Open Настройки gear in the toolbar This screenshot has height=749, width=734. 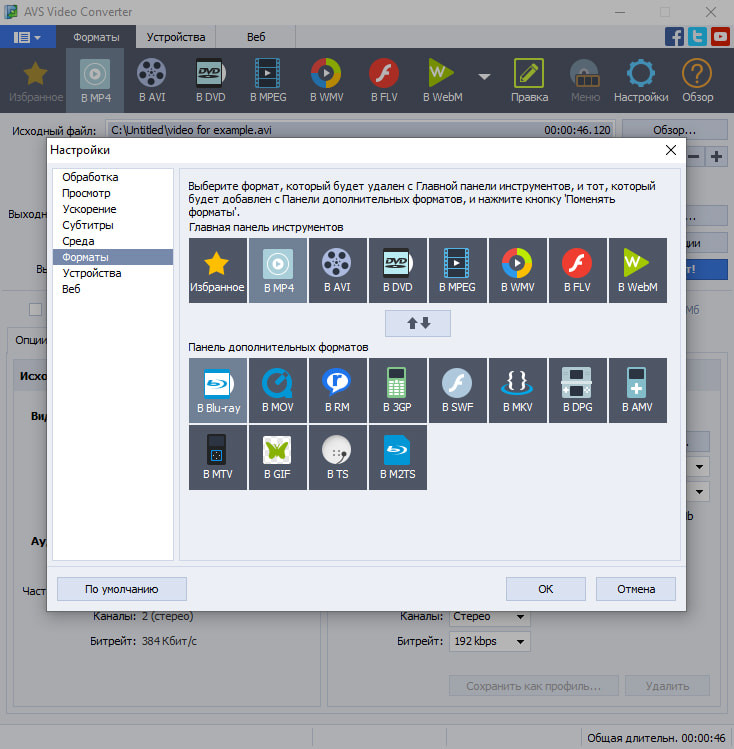(641, 80)
